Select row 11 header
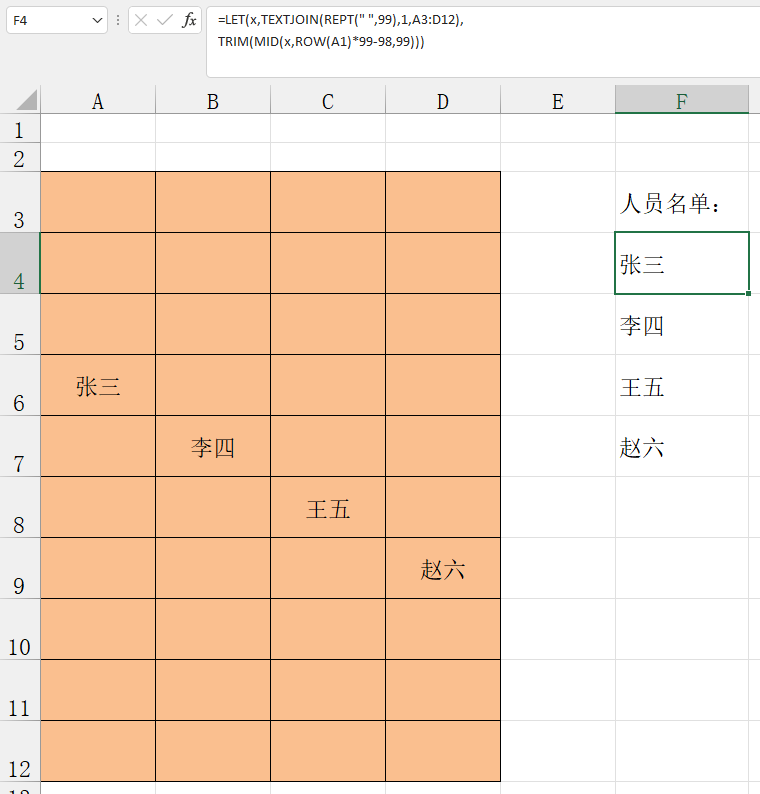 click(x=20, y=690)
